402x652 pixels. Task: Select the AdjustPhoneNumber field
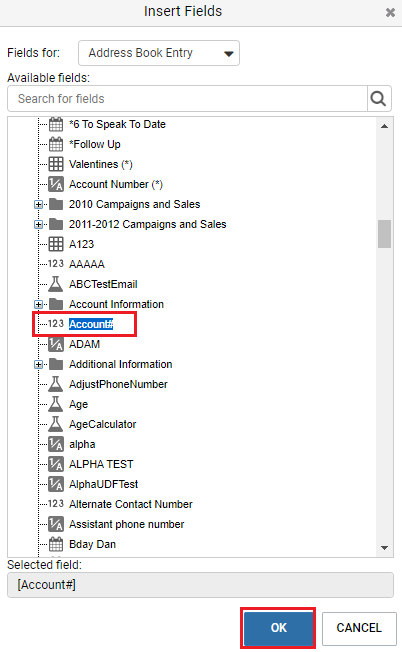pos(118,384)
